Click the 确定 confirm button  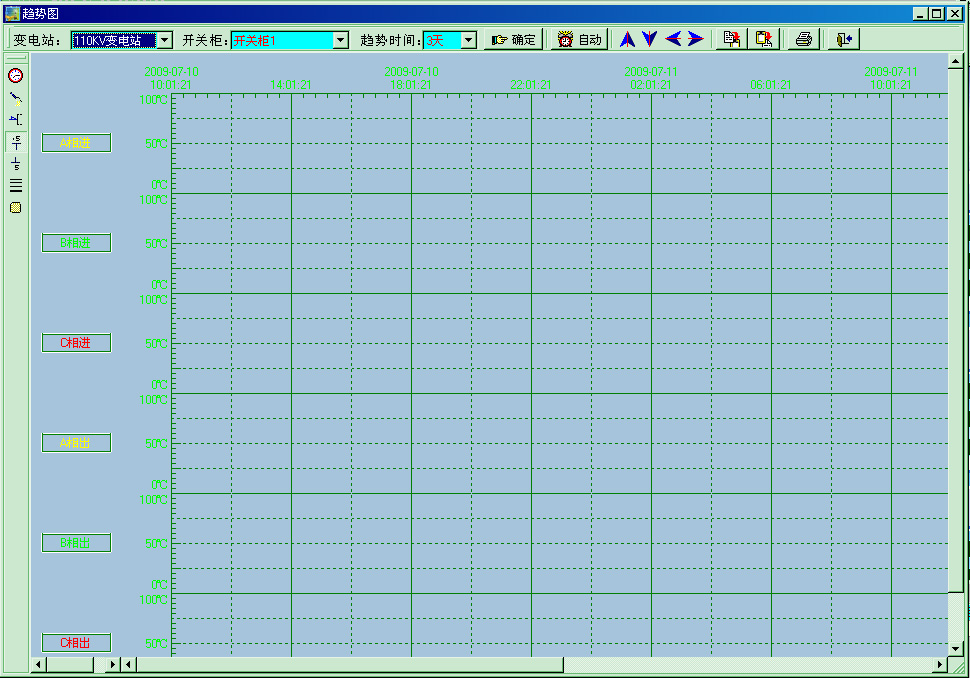(x=513, y=40)
